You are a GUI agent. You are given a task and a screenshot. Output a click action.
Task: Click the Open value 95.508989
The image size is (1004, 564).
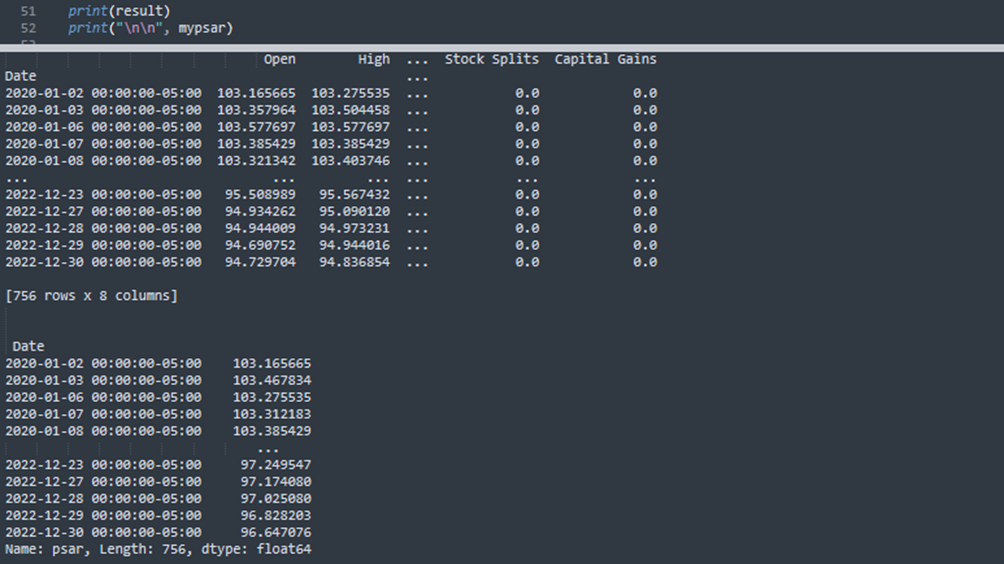(x=260, y=195)
